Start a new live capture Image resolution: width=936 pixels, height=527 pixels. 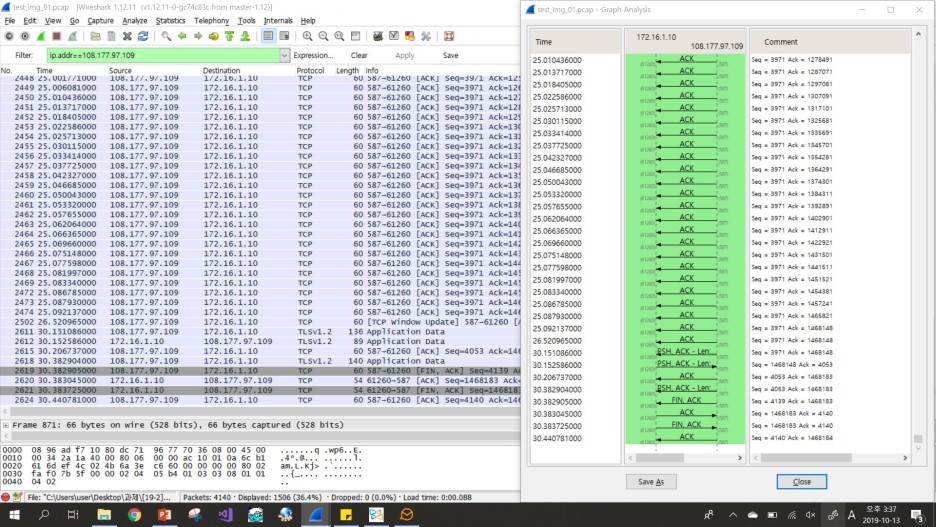coord(41,36)
